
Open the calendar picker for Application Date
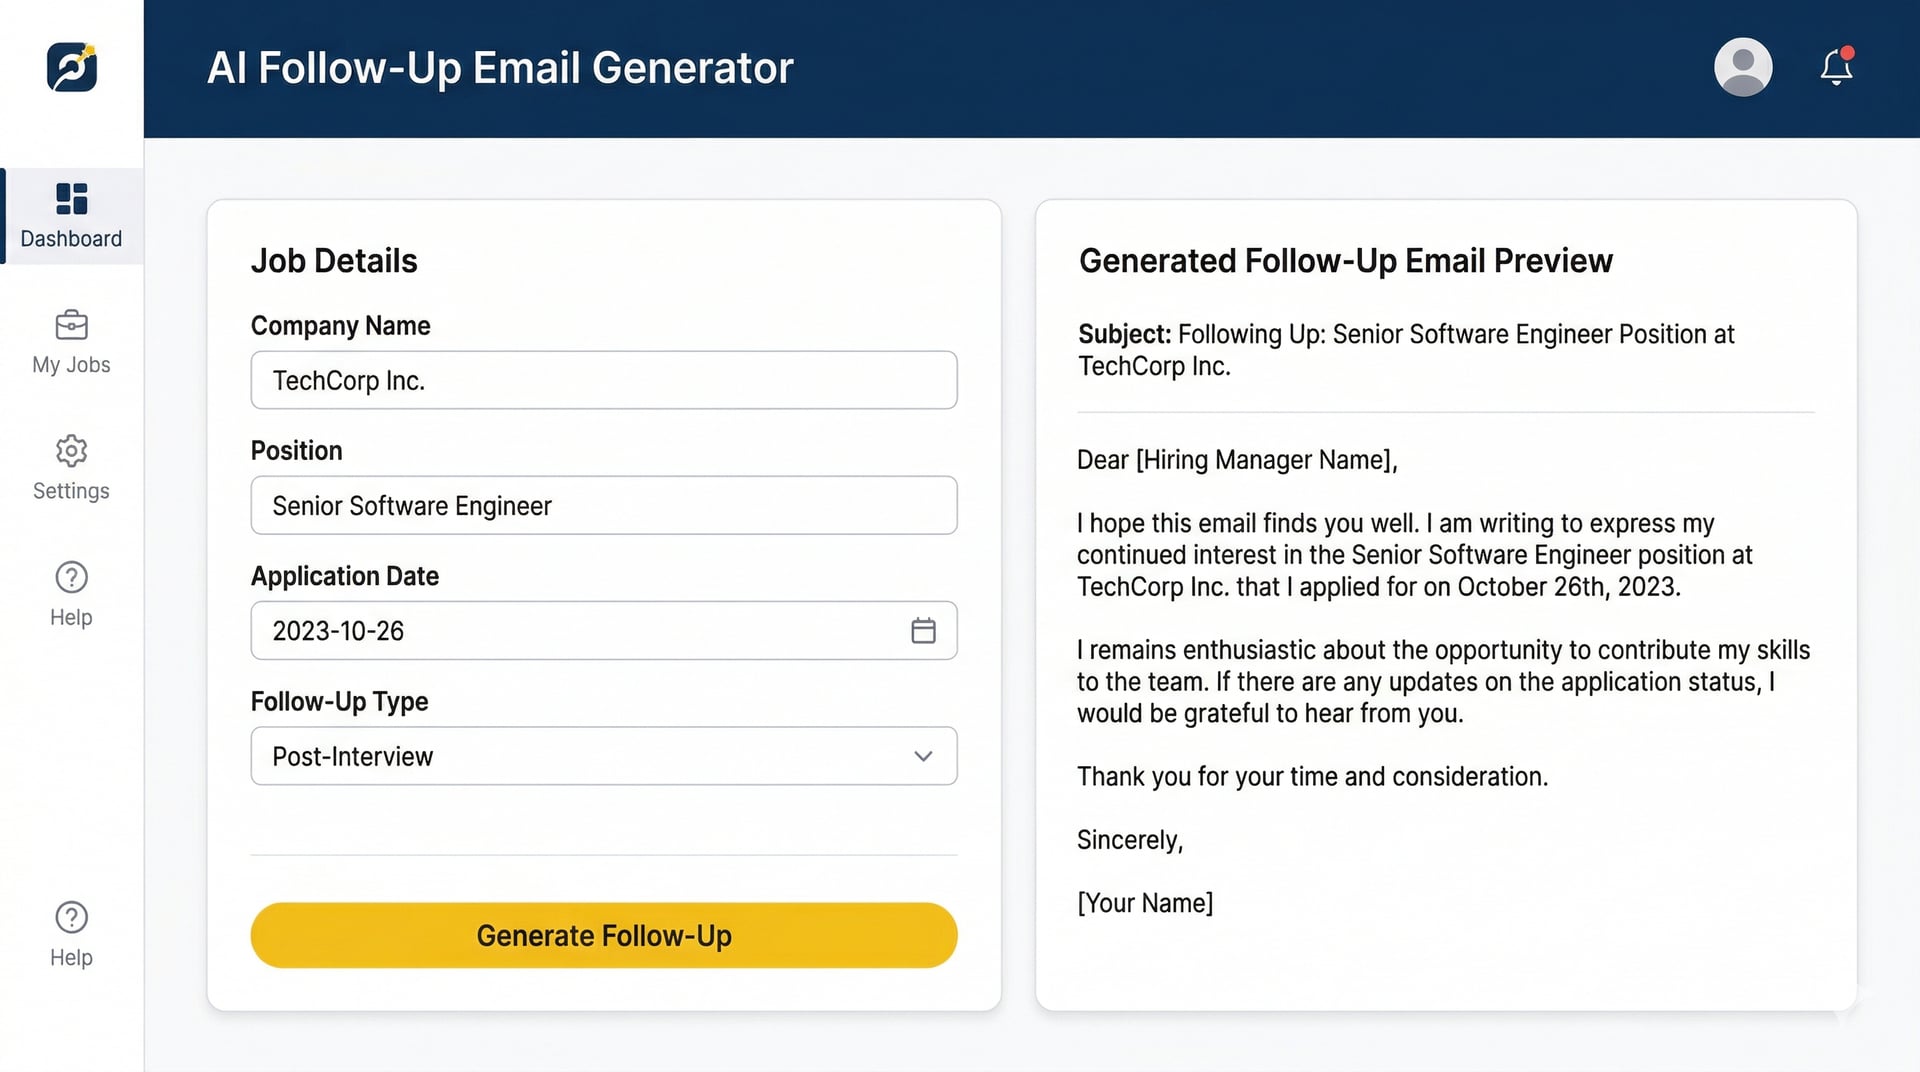[x=924, y=630]
